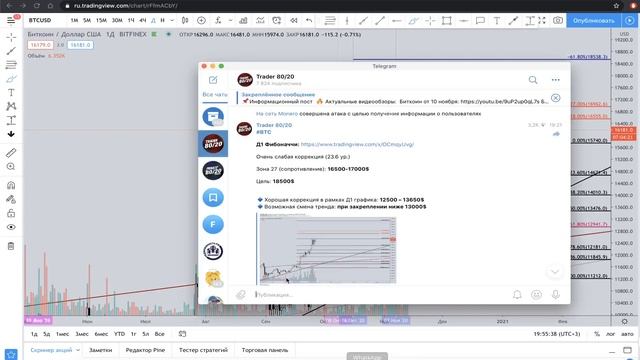Toggle hide all drawings eye icon
Viewport: 640px width, 360px height.
click(x=11, y=227)
